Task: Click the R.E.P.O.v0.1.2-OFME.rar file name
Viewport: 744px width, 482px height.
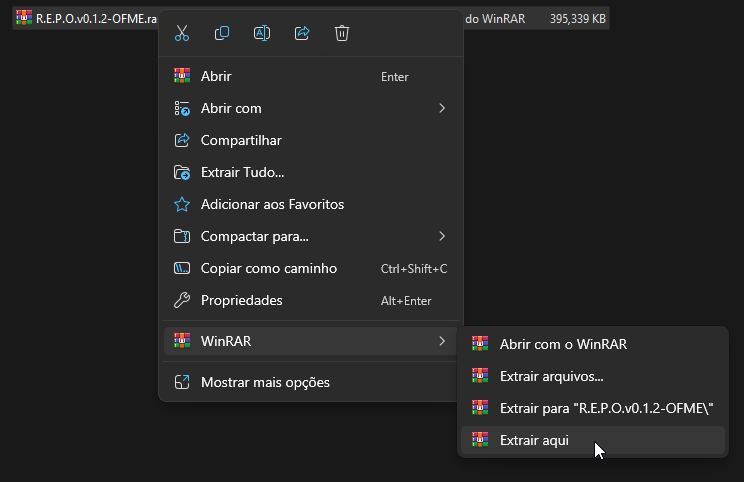Action: pyautogui.click(x=96, y=19)
